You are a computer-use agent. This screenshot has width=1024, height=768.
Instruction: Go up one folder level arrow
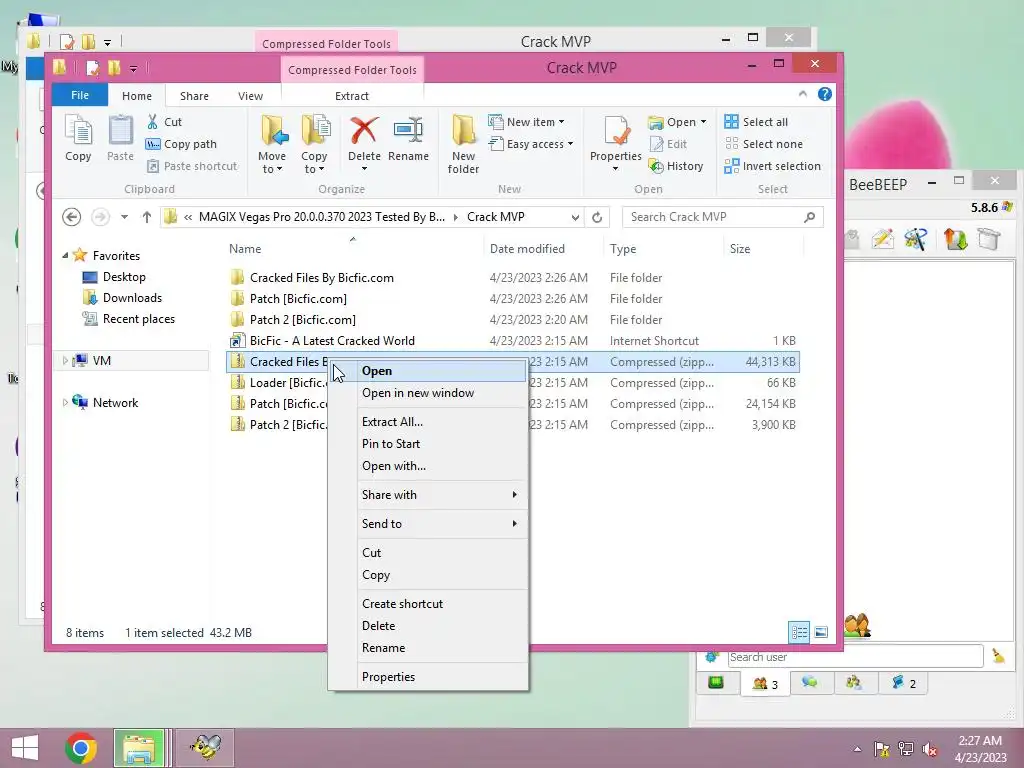[x=146, y=217]
